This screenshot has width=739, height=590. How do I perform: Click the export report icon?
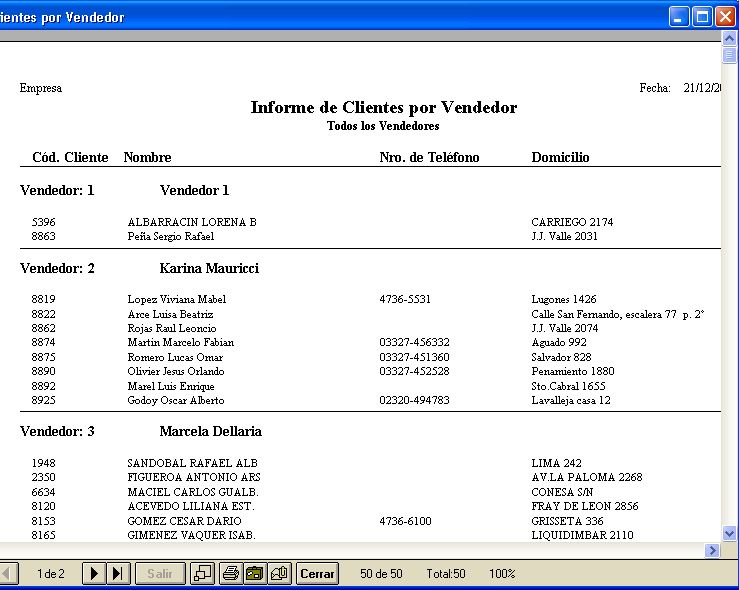point(255,574)
